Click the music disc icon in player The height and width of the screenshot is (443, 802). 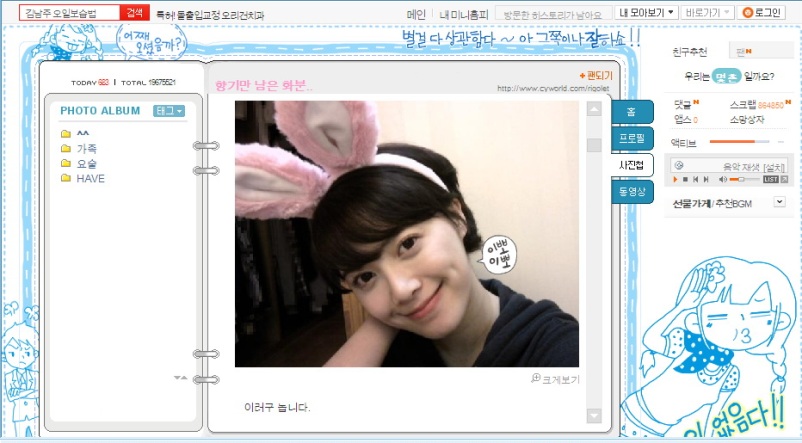click(679, 165)
